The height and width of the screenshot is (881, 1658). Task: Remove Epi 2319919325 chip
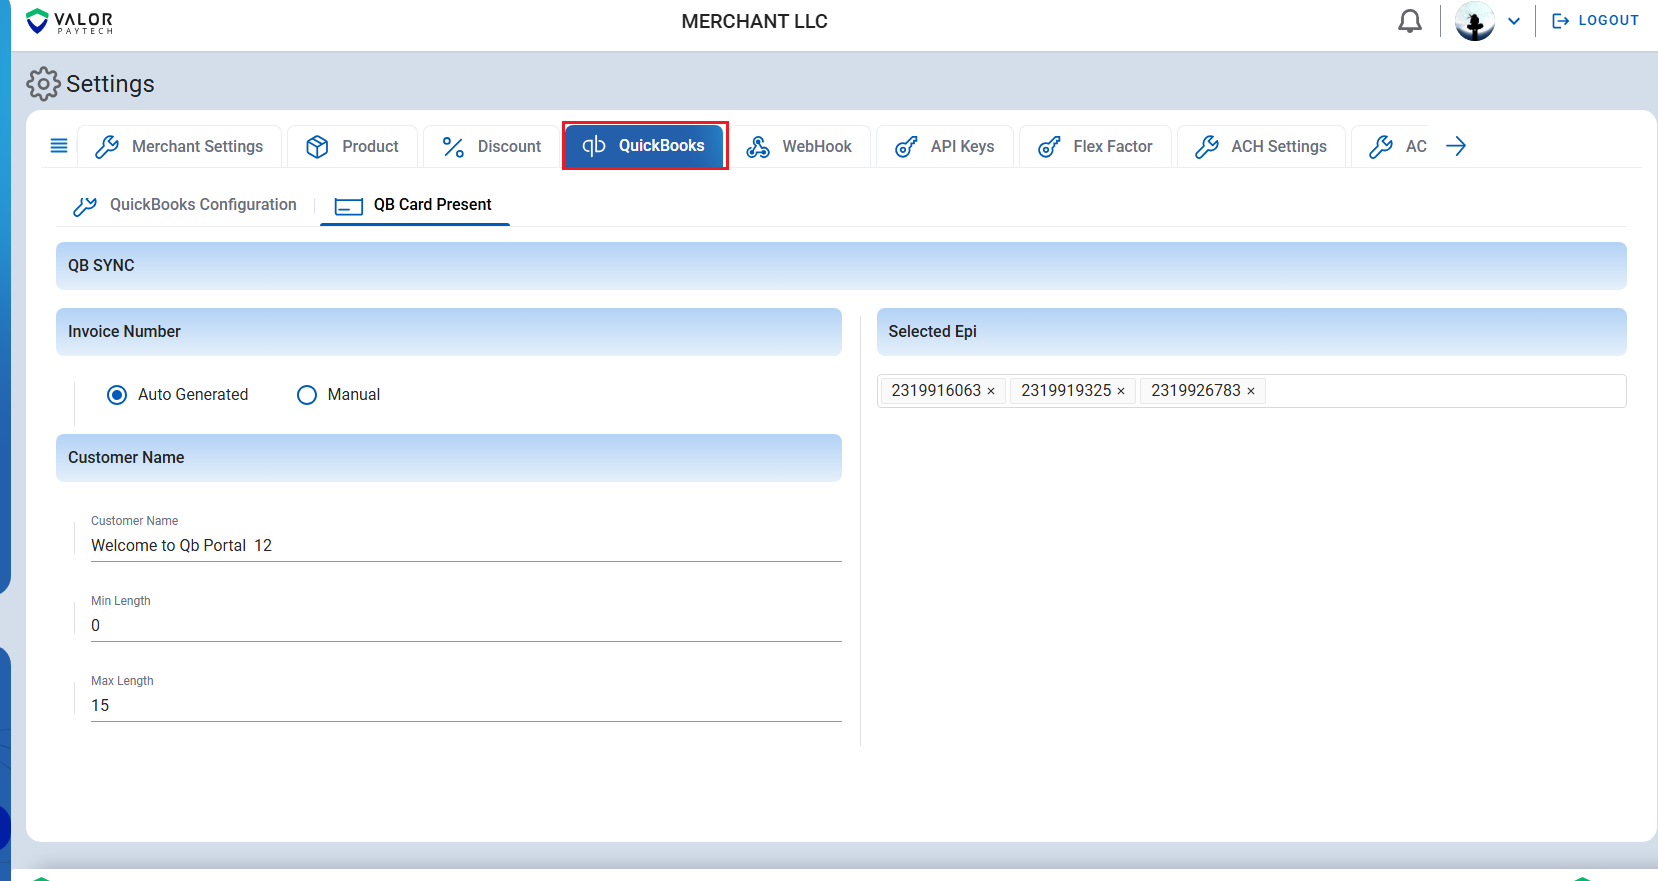pos(1121,391)
